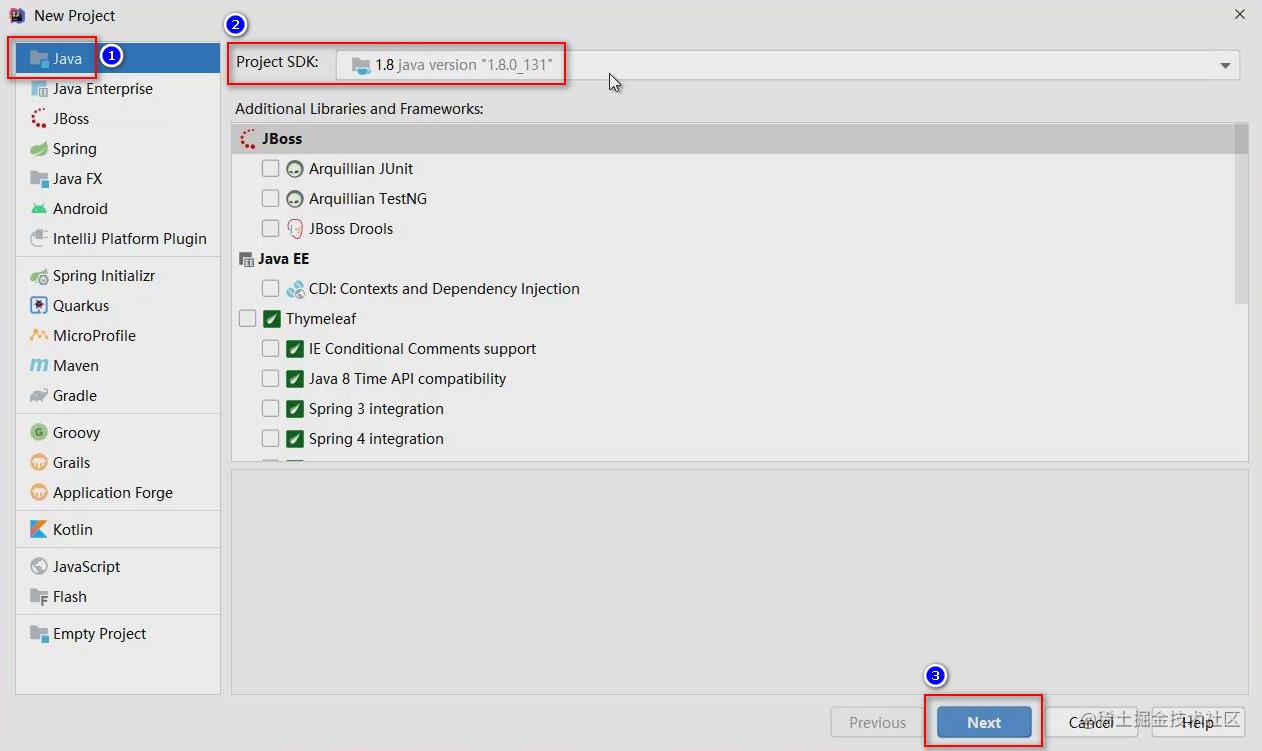Close the New Project dialog
Image resolution: width=1262 pixels, height=751 pixels.
coord(1240,15)
